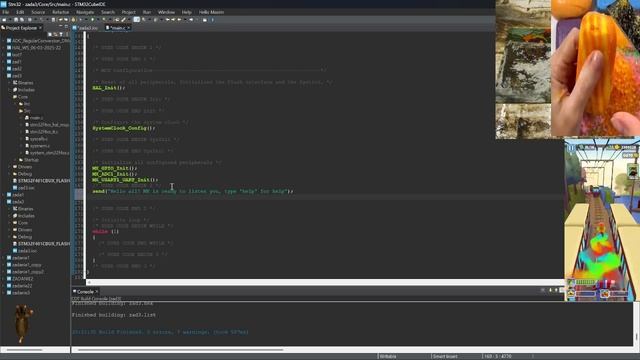640x360 pixels.
Task: Open the Project Explorer view menu icon
Action: point(67,34)
